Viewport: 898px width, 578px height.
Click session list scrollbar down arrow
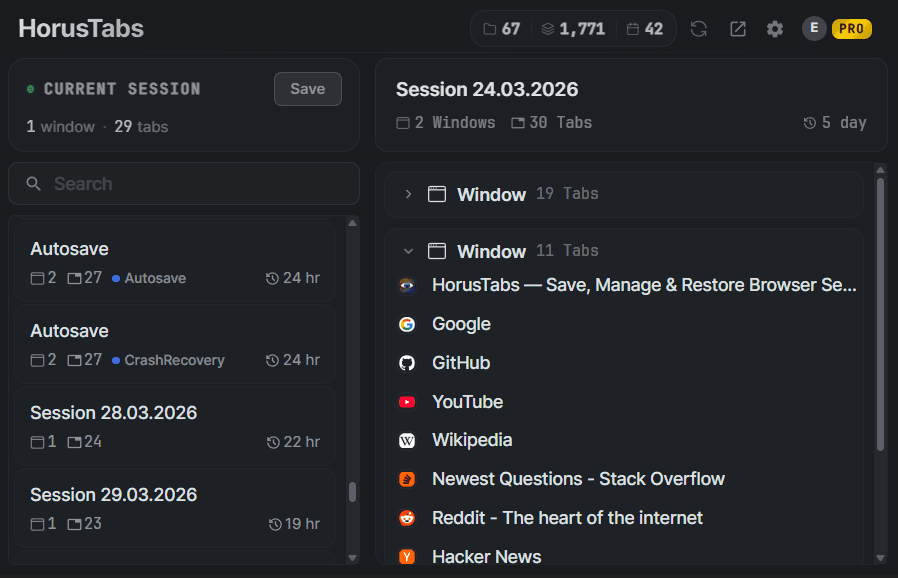coord(353,558)
